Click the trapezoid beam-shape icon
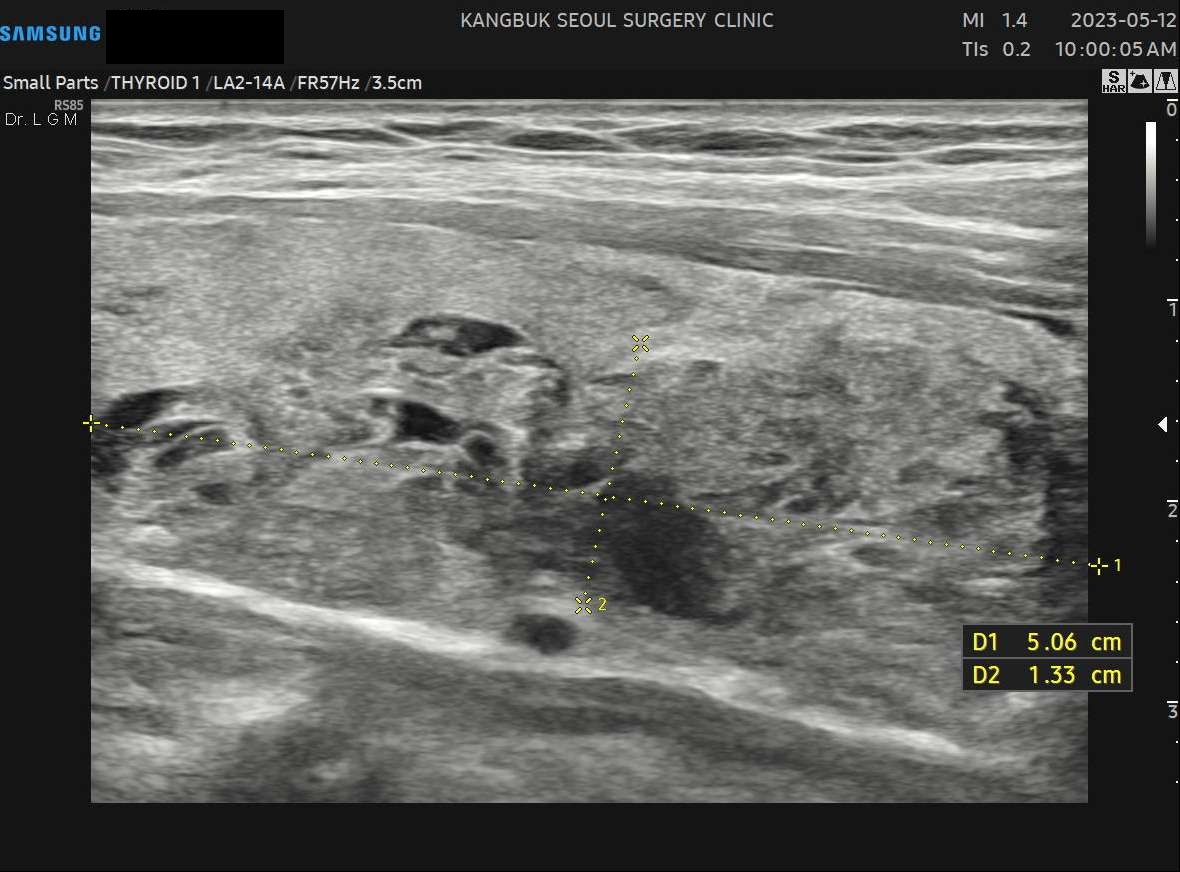1180x872 pixels. click(1166, 81)
